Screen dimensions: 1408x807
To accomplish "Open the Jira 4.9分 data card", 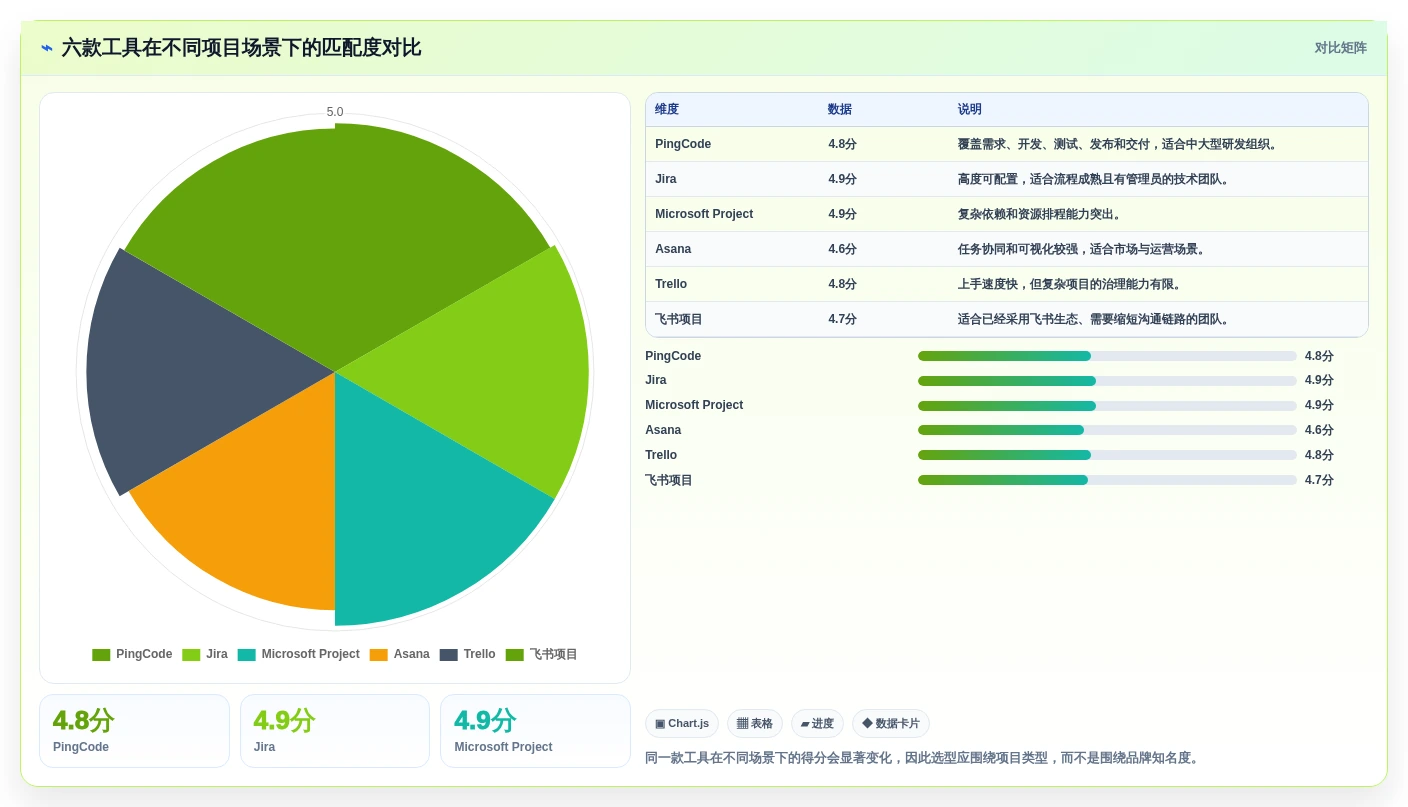I will tap(335, 731).
